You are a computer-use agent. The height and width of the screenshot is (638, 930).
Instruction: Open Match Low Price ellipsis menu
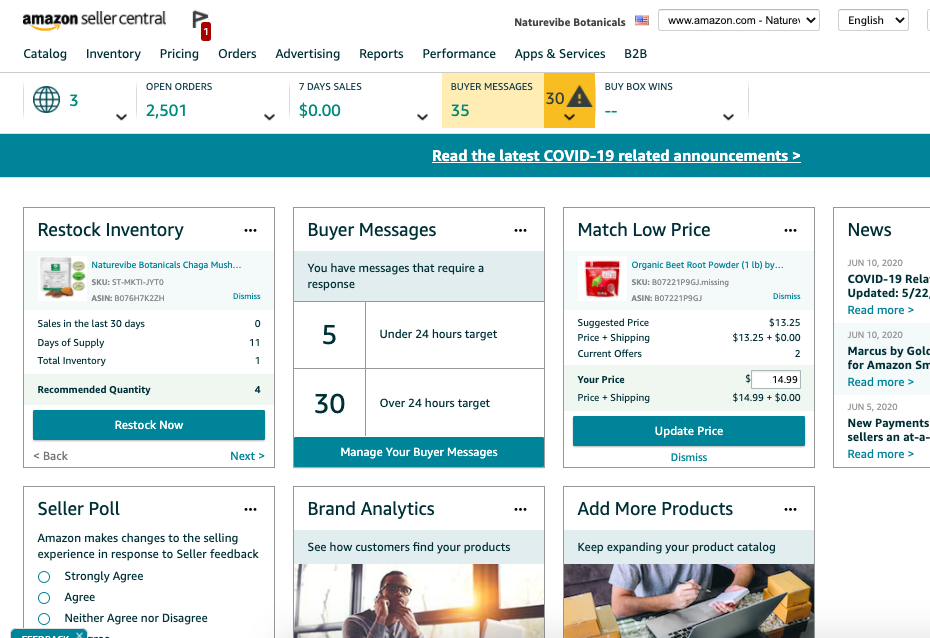(790, 230)
